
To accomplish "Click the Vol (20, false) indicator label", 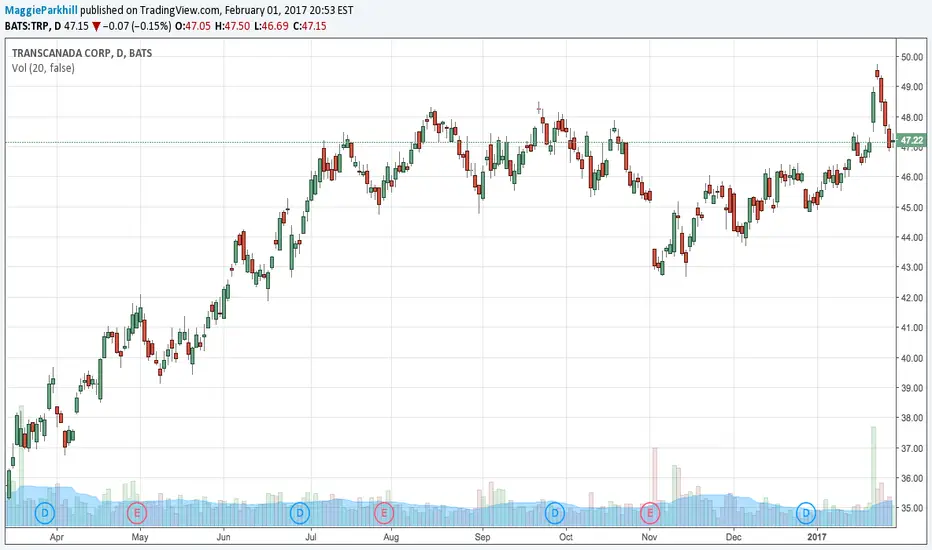I will (x=43, y=68).
